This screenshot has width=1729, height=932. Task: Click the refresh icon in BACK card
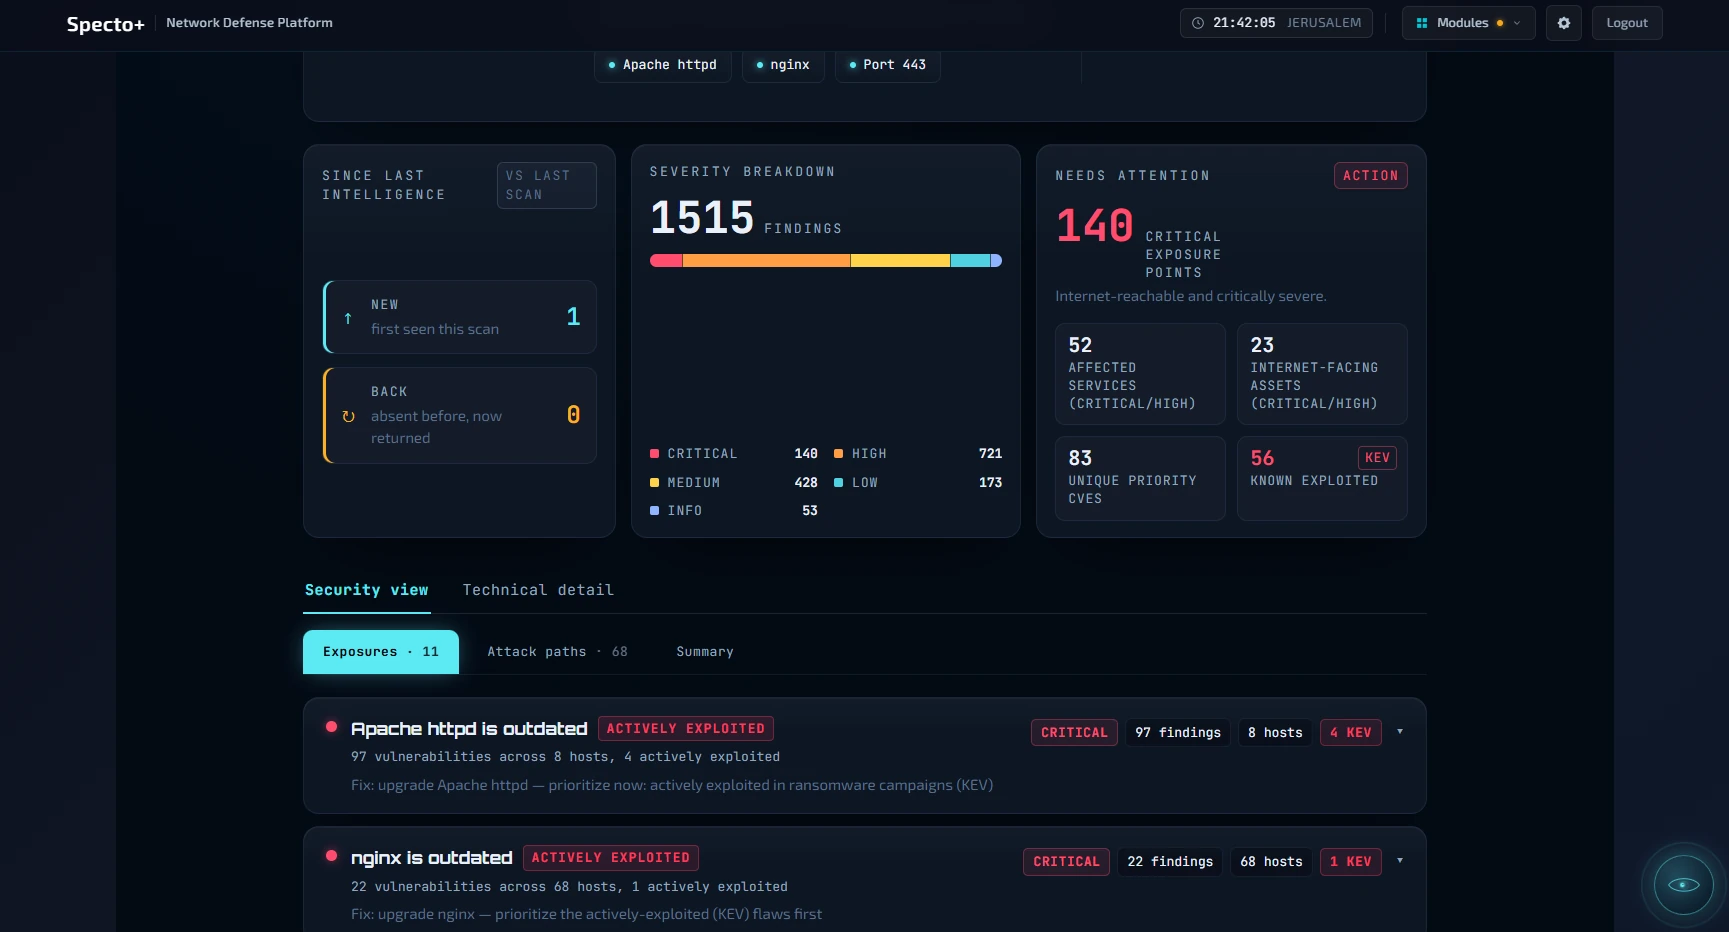348,416
